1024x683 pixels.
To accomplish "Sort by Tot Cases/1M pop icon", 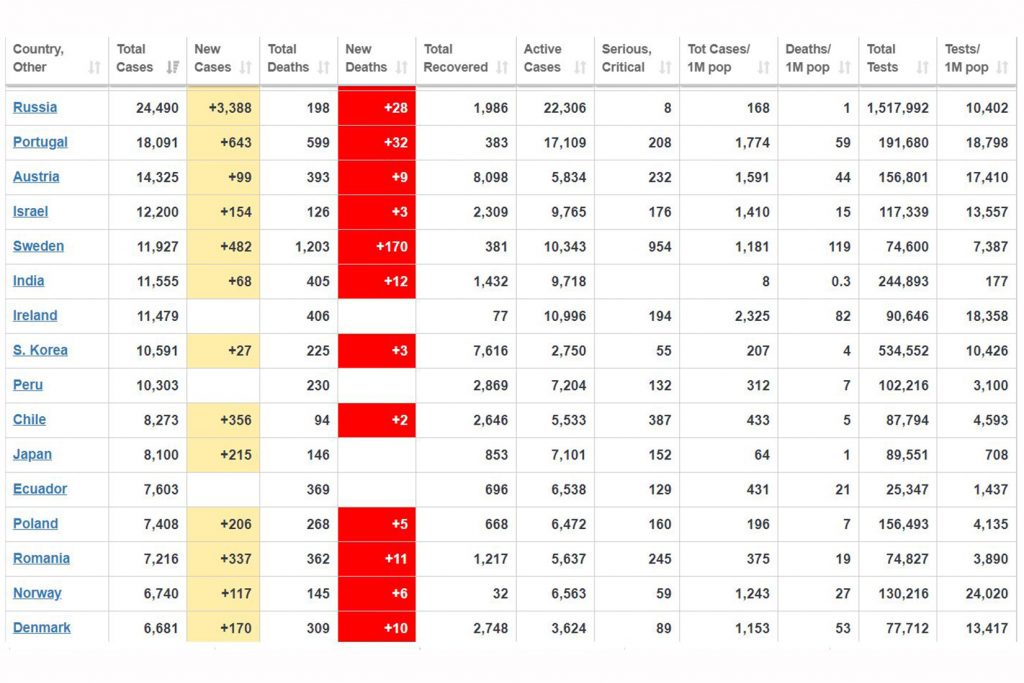I will 763,67.
